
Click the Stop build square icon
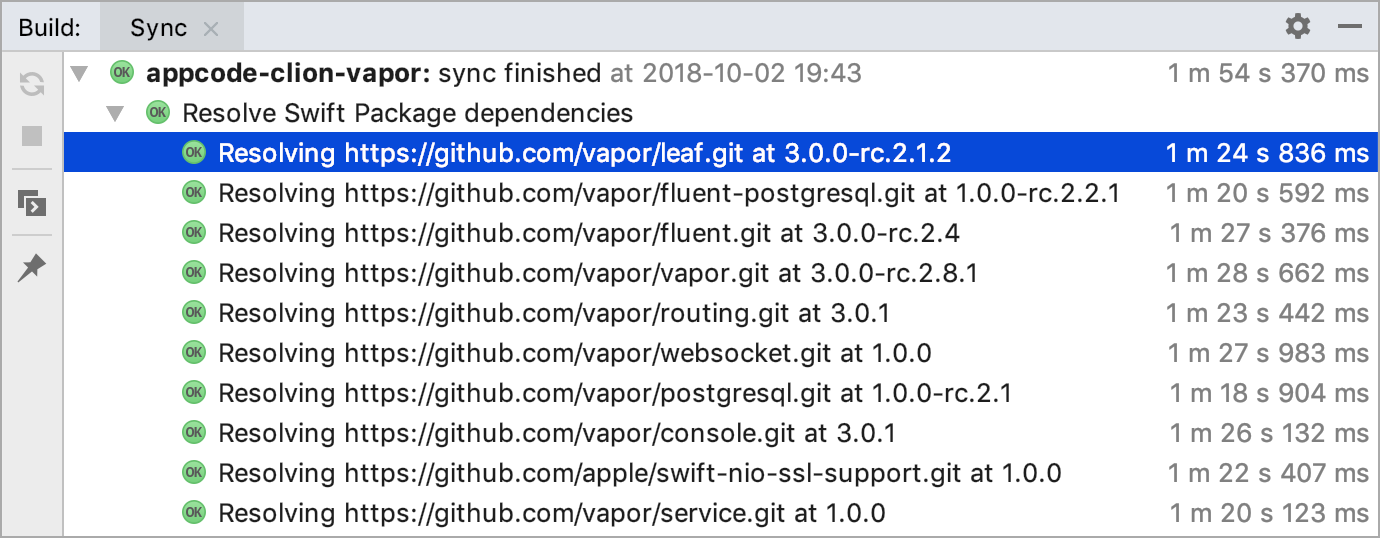coord(32,135)
